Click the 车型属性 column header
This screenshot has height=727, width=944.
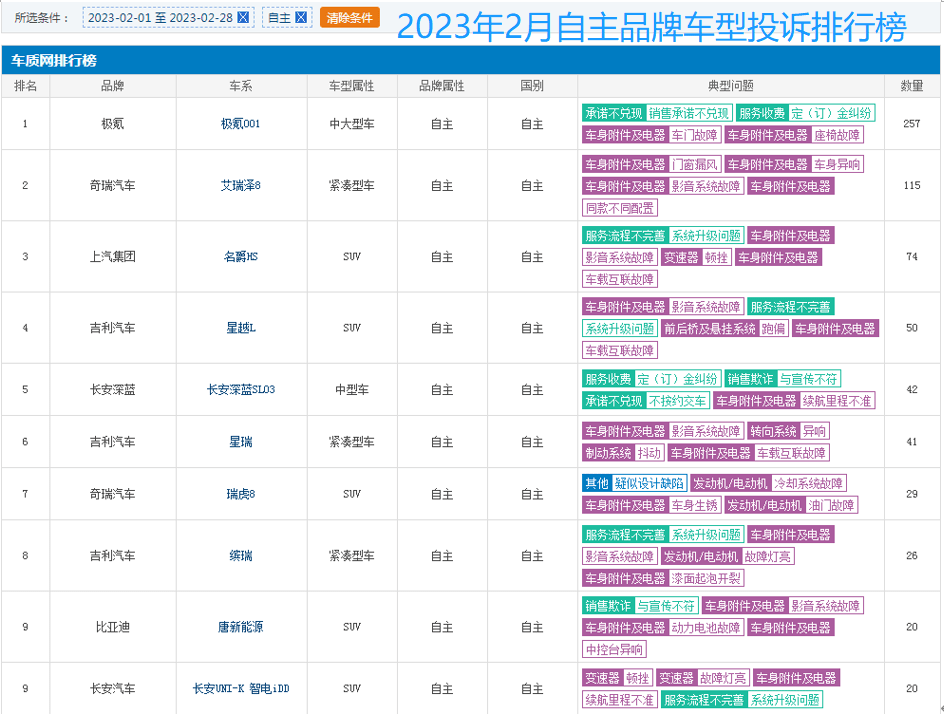(352, 86)
